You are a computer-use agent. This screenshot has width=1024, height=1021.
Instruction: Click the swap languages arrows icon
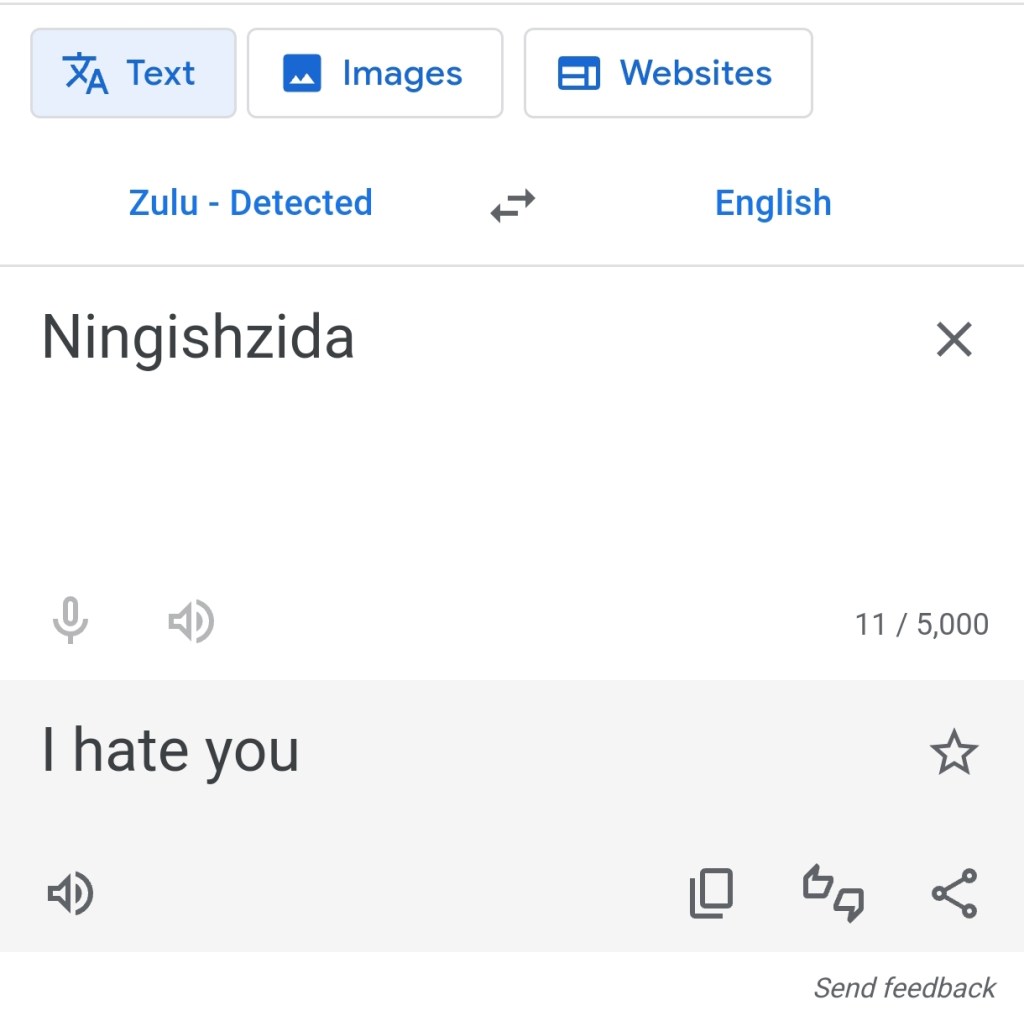pyautogui.click(x=512, y=203)
